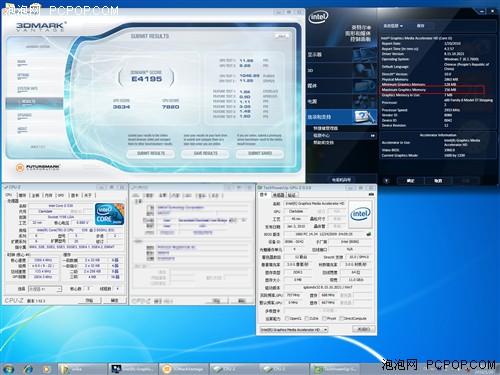The image size is (500, 375).
Task: Click the SUBMIT RESULTS button in 3DMark
Action: click(151, 153)
